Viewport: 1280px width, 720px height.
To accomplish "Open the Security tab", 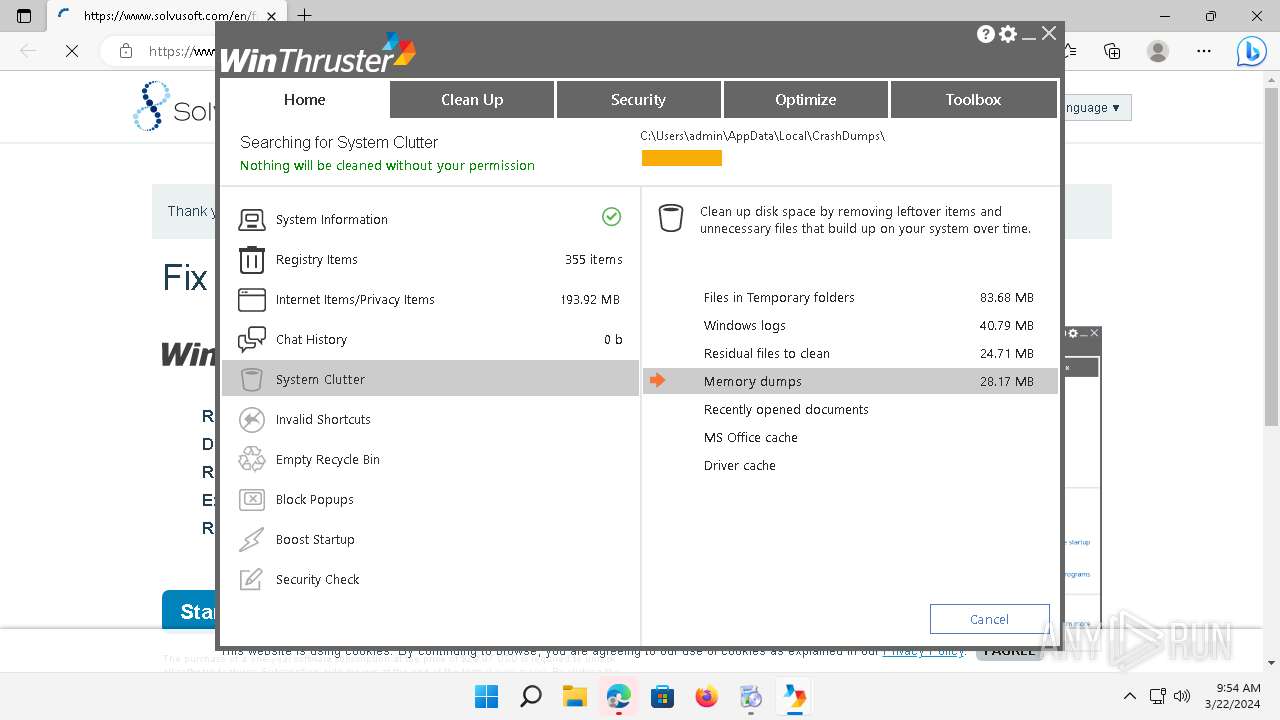I will click(x=638, y=99).
